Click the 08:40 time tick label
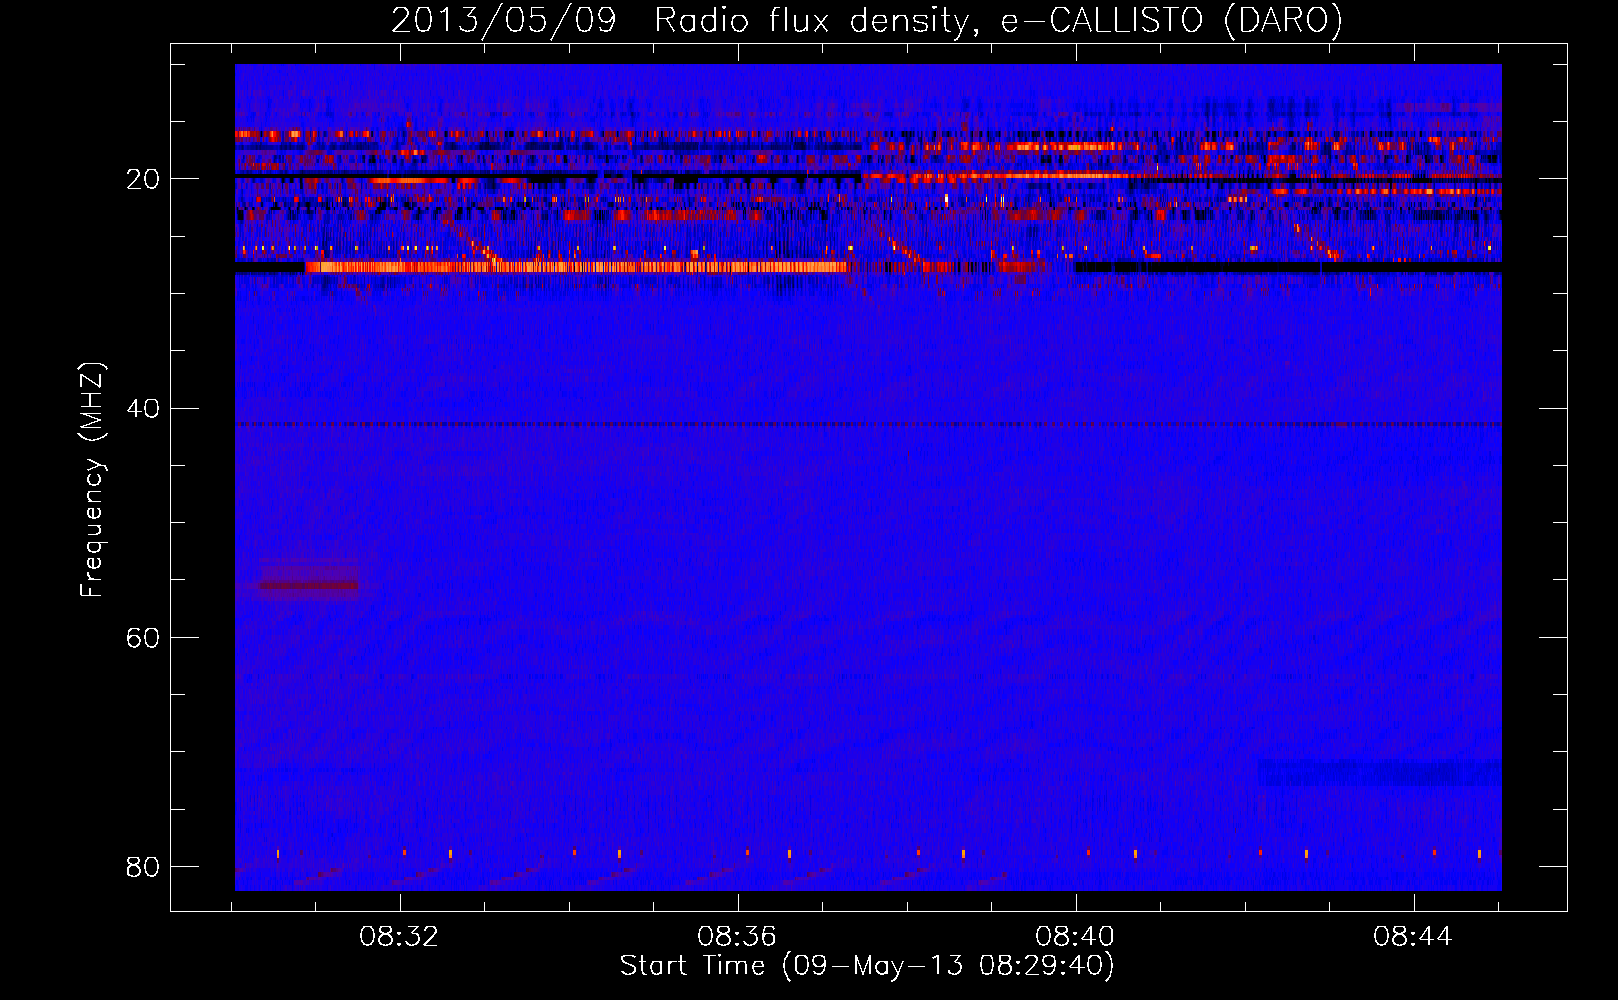The image size is (1618, 1000). click(x=1075, y=937)
